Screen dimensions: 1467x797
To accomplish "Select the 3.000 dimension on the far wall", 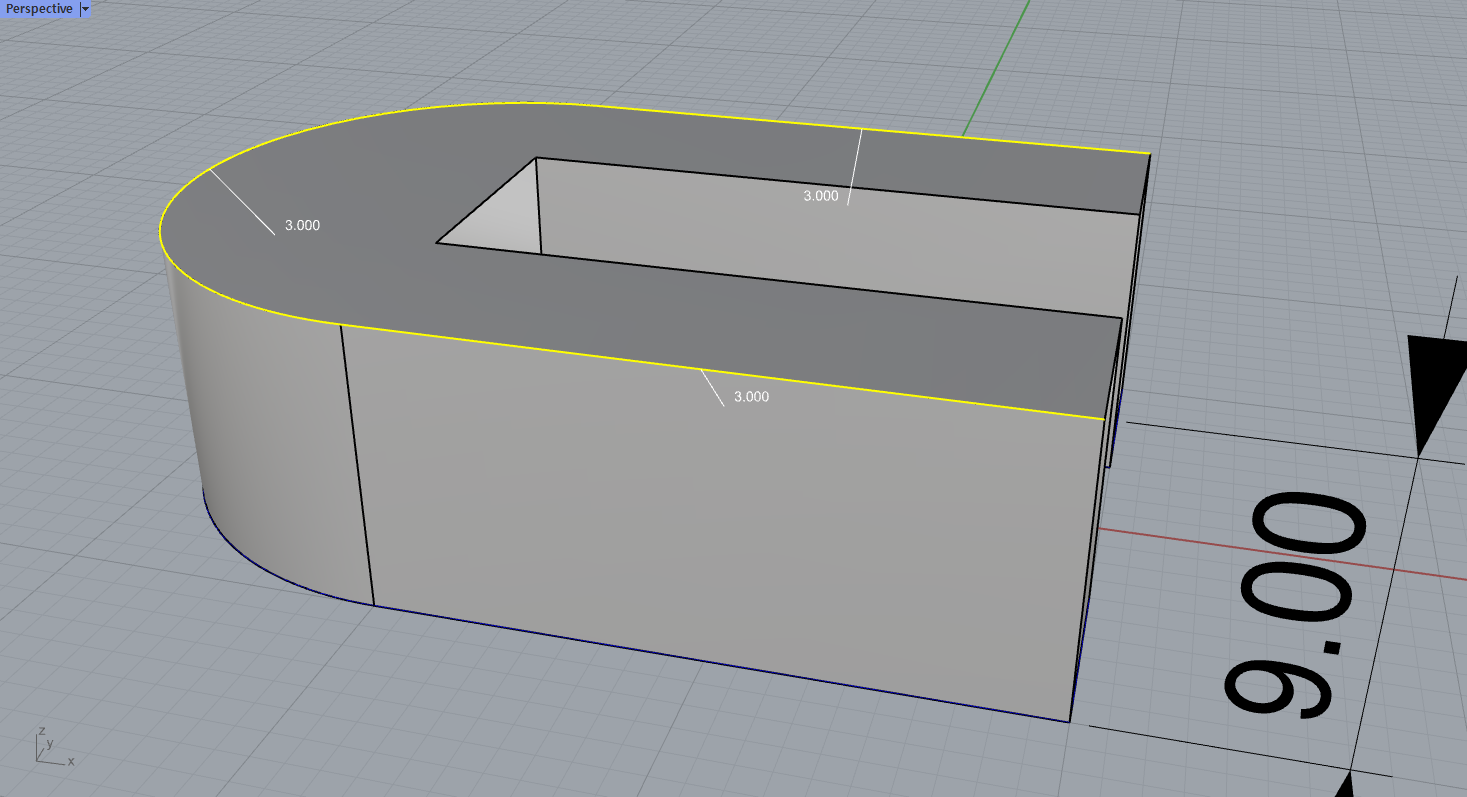I will (821, 196).
